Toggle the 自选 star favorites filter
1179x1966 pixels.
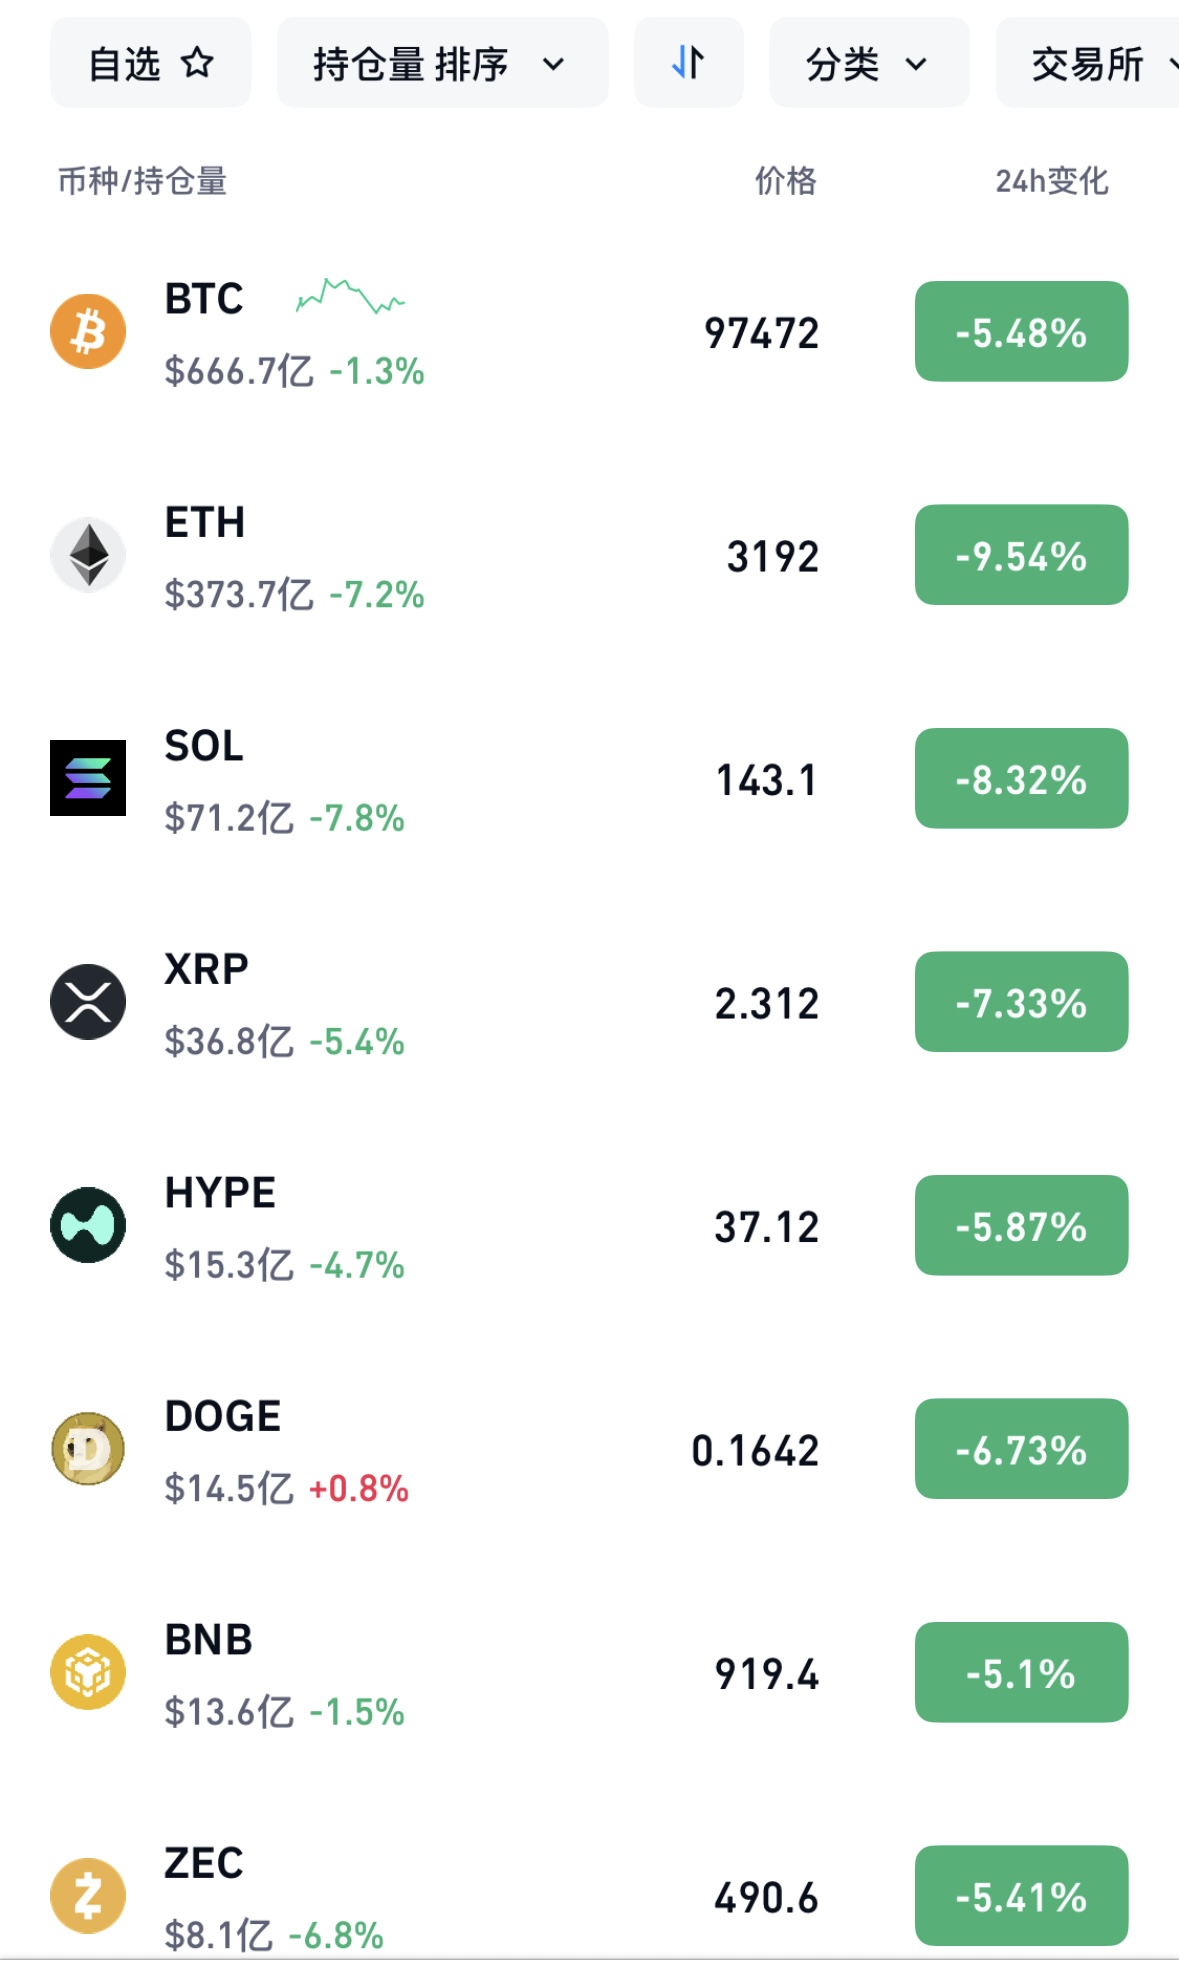(151, 63)
